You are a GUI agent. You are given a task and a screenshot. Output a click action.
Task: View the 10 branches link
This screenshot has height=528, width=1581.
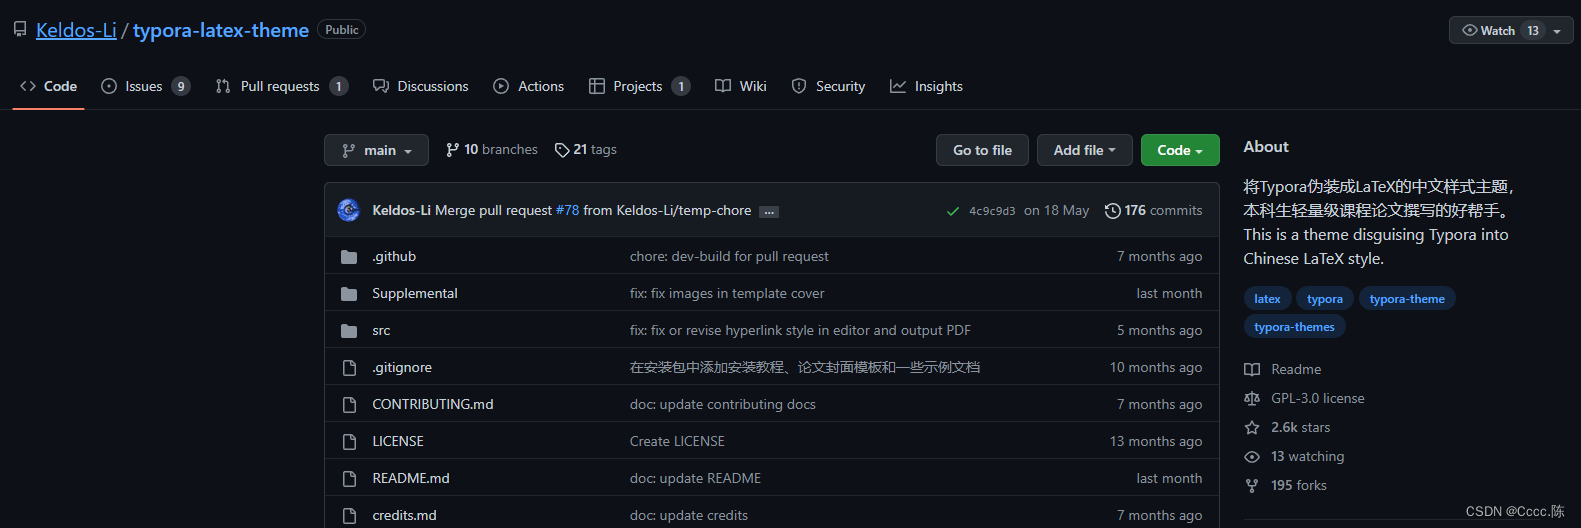click(491, 150)
